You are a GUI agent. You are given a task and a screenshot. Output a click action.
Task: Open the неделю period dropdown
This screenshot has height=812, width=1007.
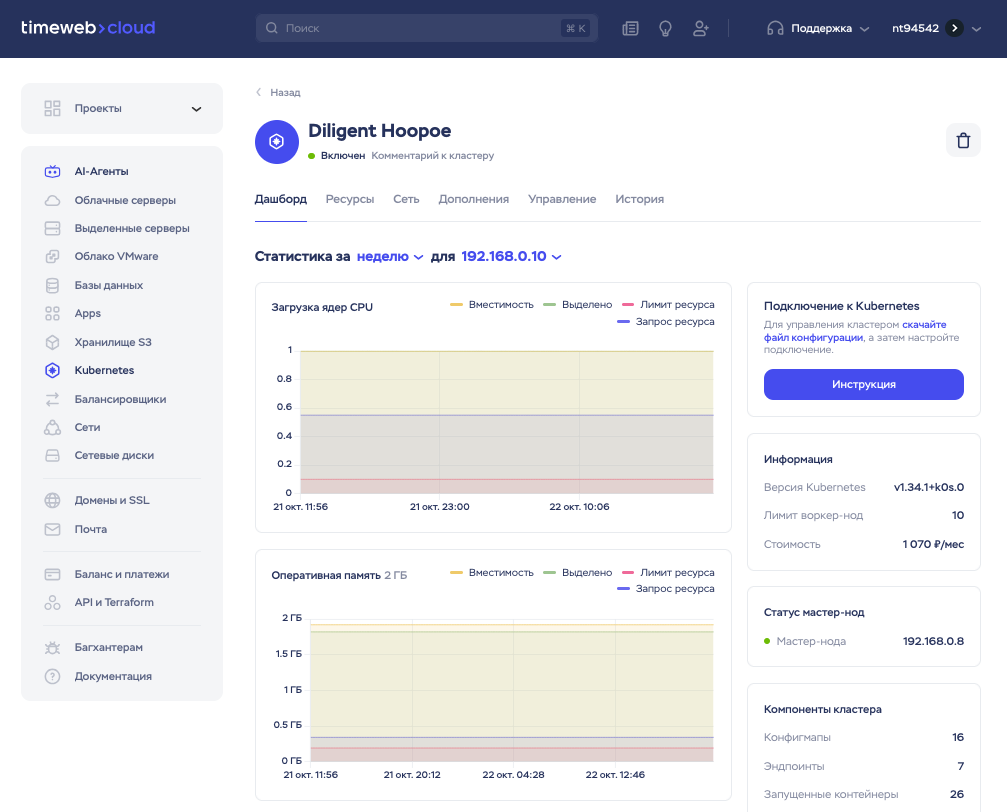390,257
